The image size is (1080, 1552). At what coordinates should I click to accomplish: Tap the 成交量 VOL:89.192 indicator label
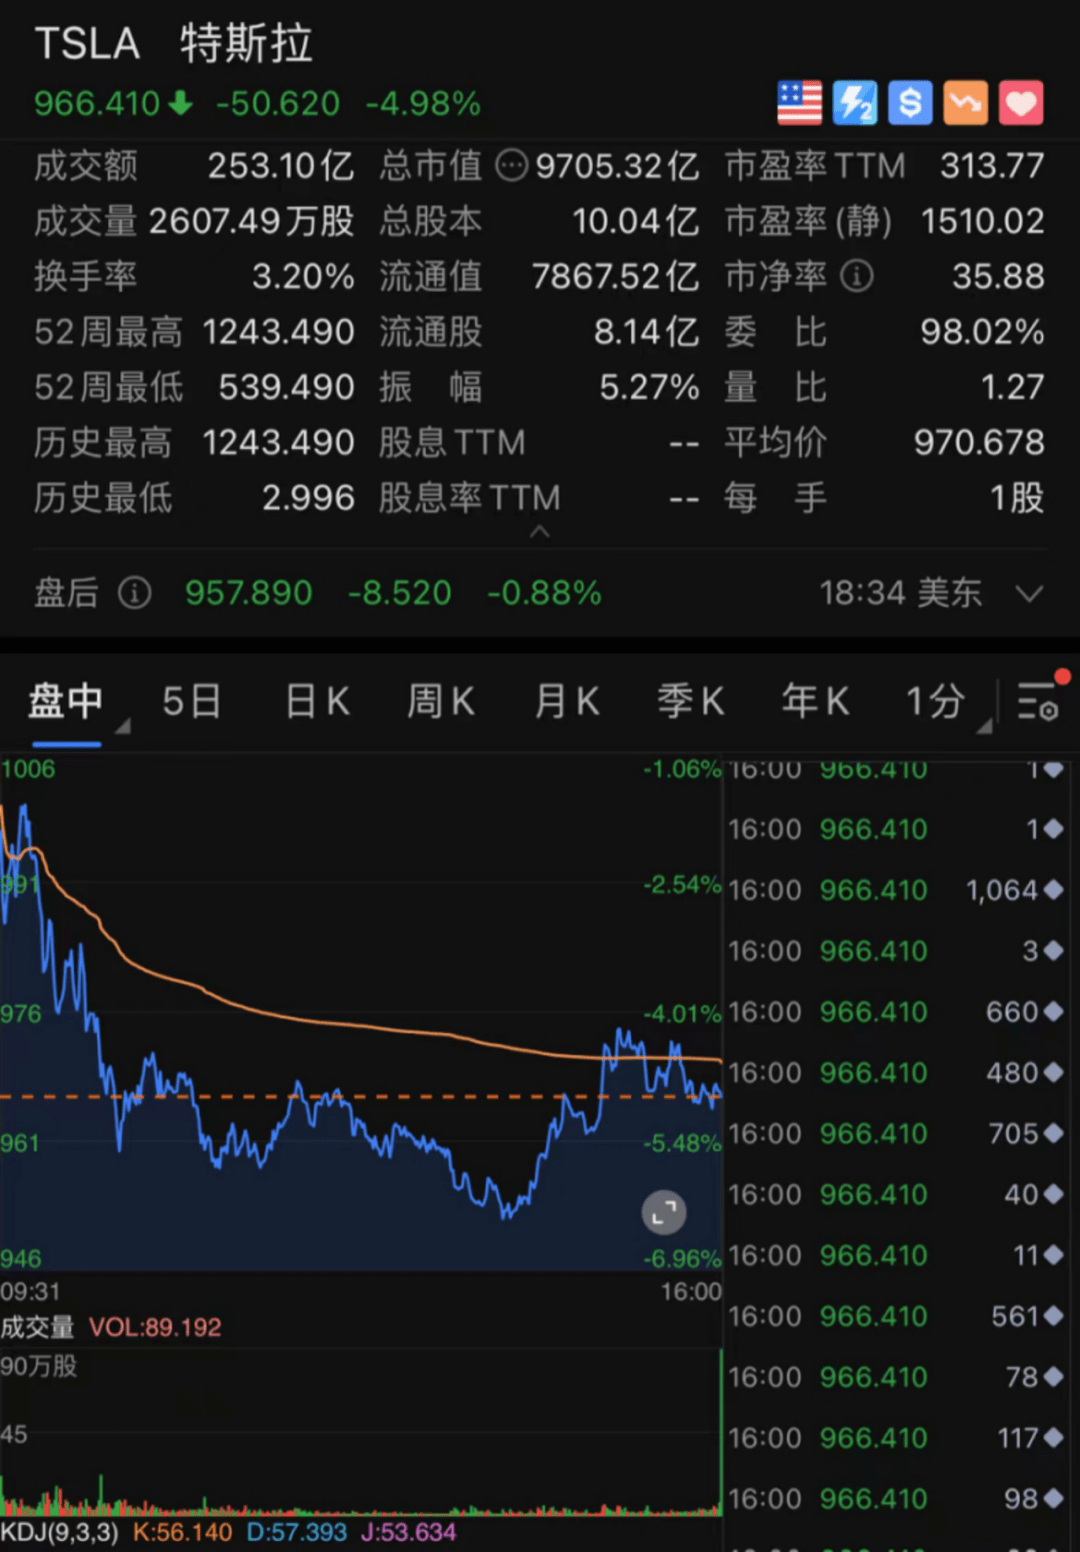pos(111,1327)
